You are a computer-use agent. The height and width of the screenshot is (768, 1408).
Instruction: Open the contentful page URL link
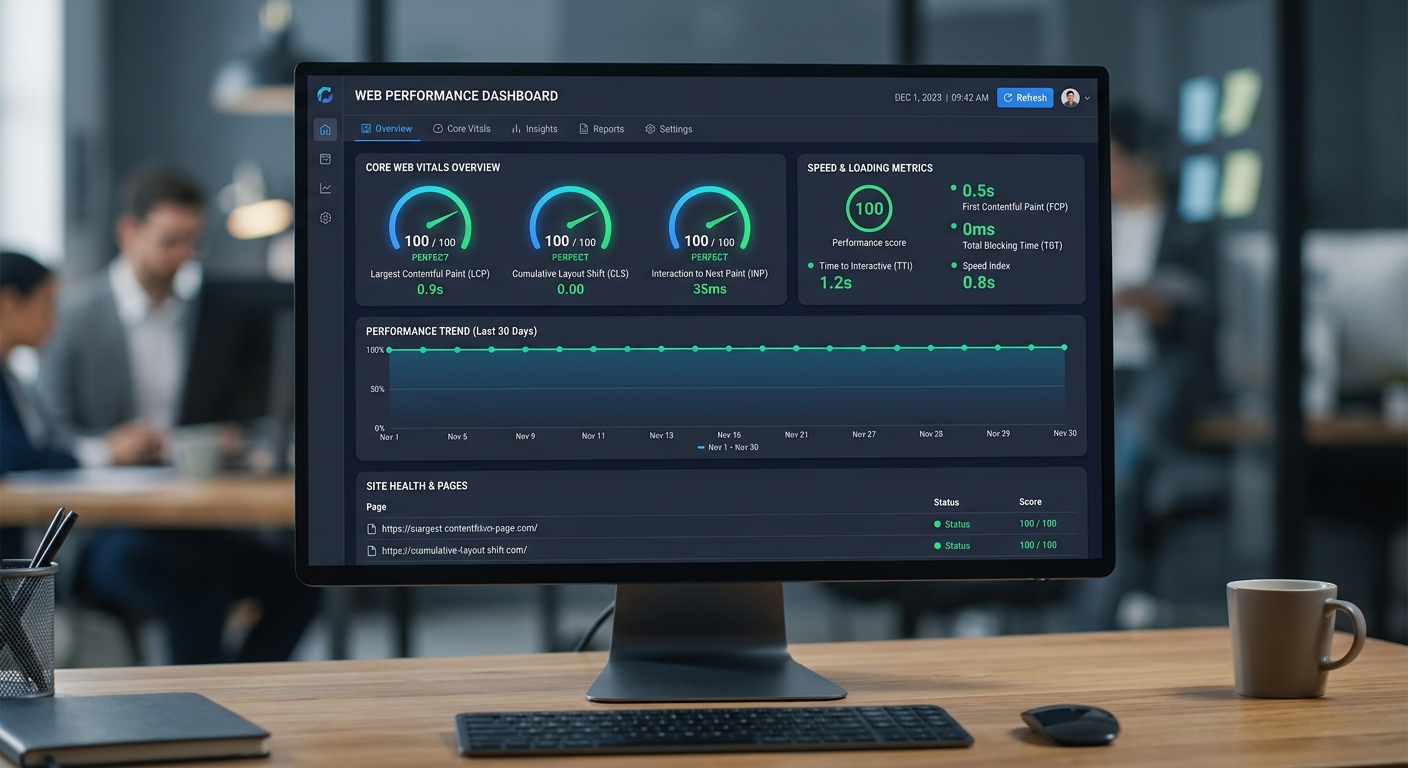tap(459, 528)
